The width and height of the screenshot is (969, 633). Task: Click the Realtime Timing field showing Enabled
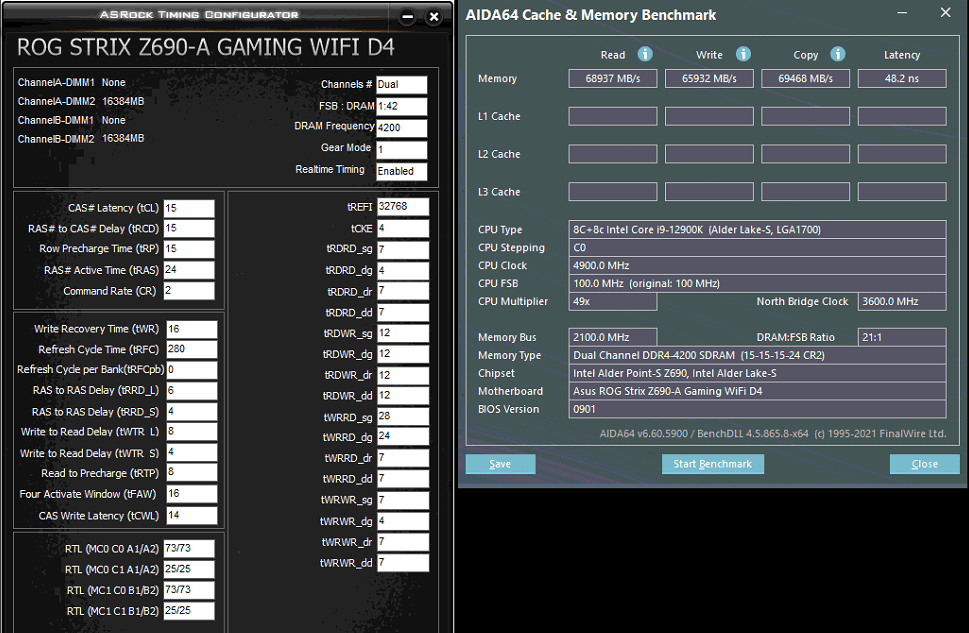tap(402, 171)
